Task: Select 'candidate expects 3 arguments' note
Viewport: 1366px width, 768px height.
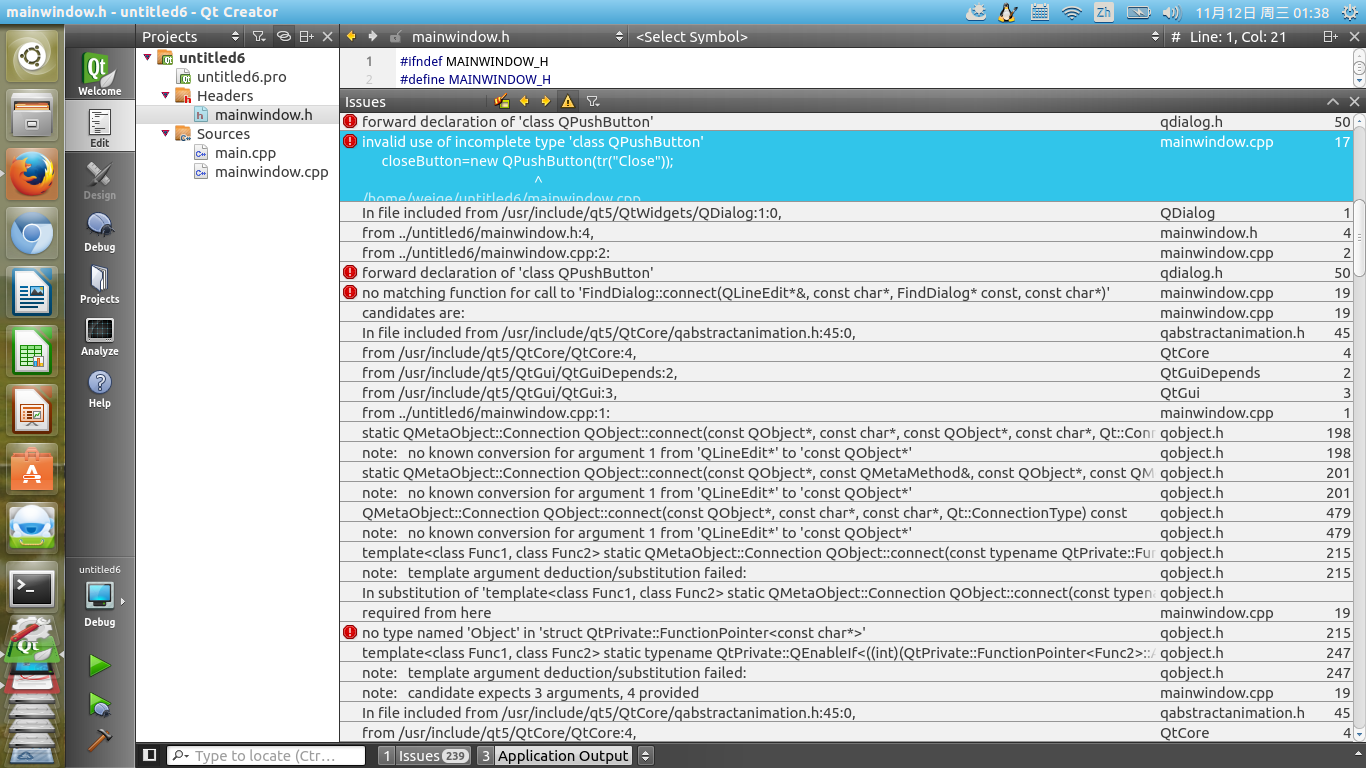Action: click(x=847, y=693)
